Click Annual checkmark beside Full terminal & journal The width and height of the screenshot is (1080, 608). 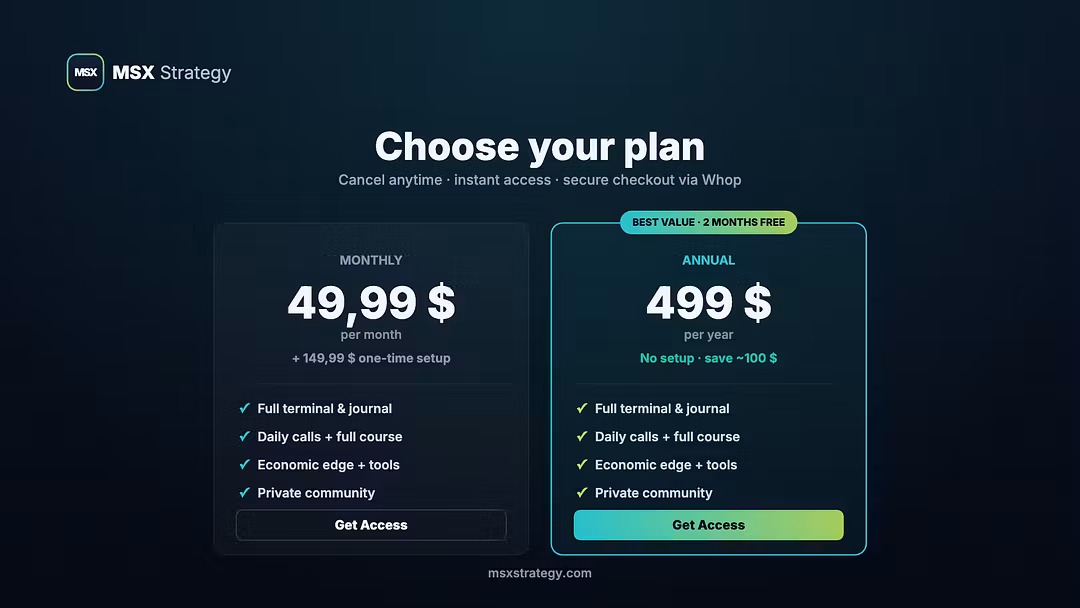582,408
